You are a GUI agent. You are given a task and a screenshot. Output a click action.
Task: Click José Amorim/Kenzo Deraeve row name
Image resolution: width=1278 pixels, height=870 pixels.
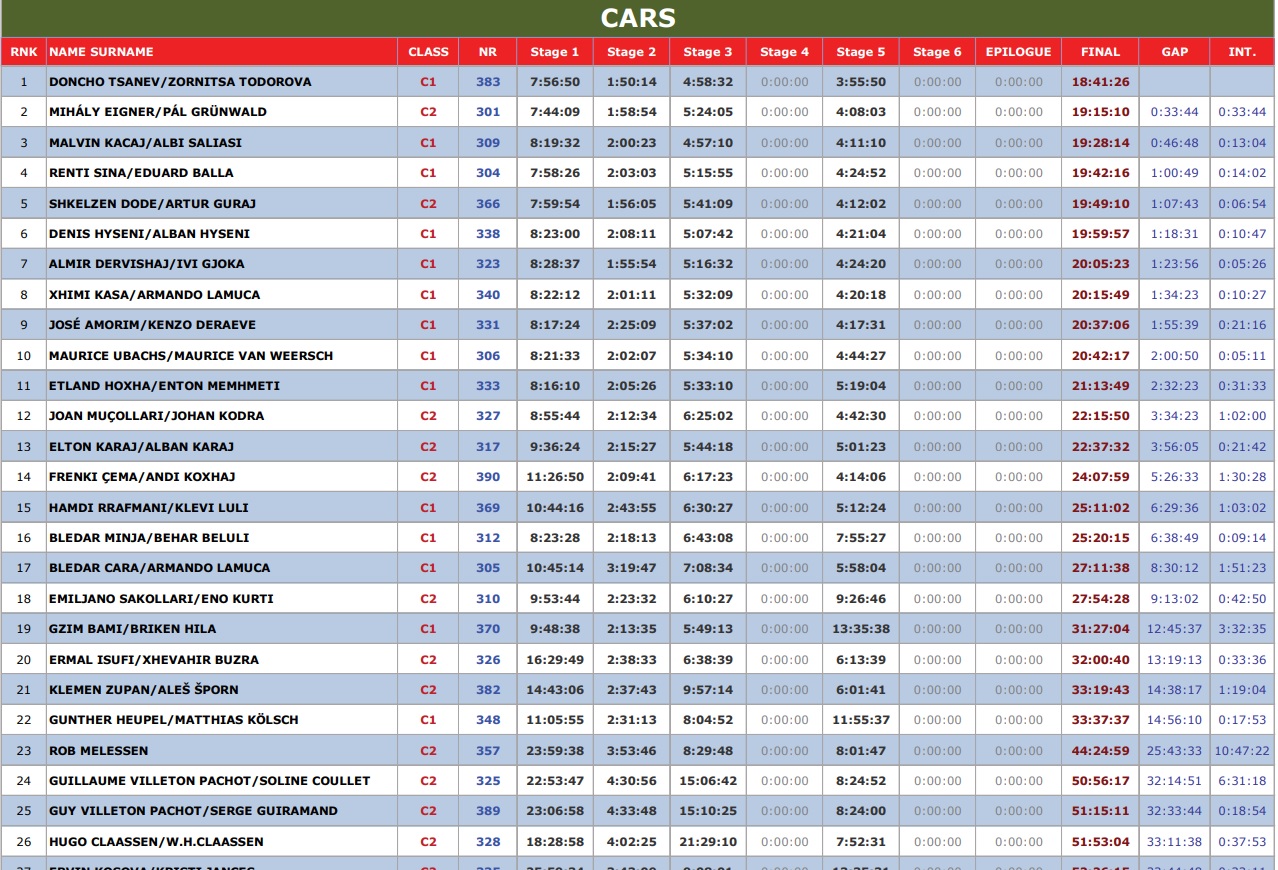pyautogui.click(x=152, y=325)
